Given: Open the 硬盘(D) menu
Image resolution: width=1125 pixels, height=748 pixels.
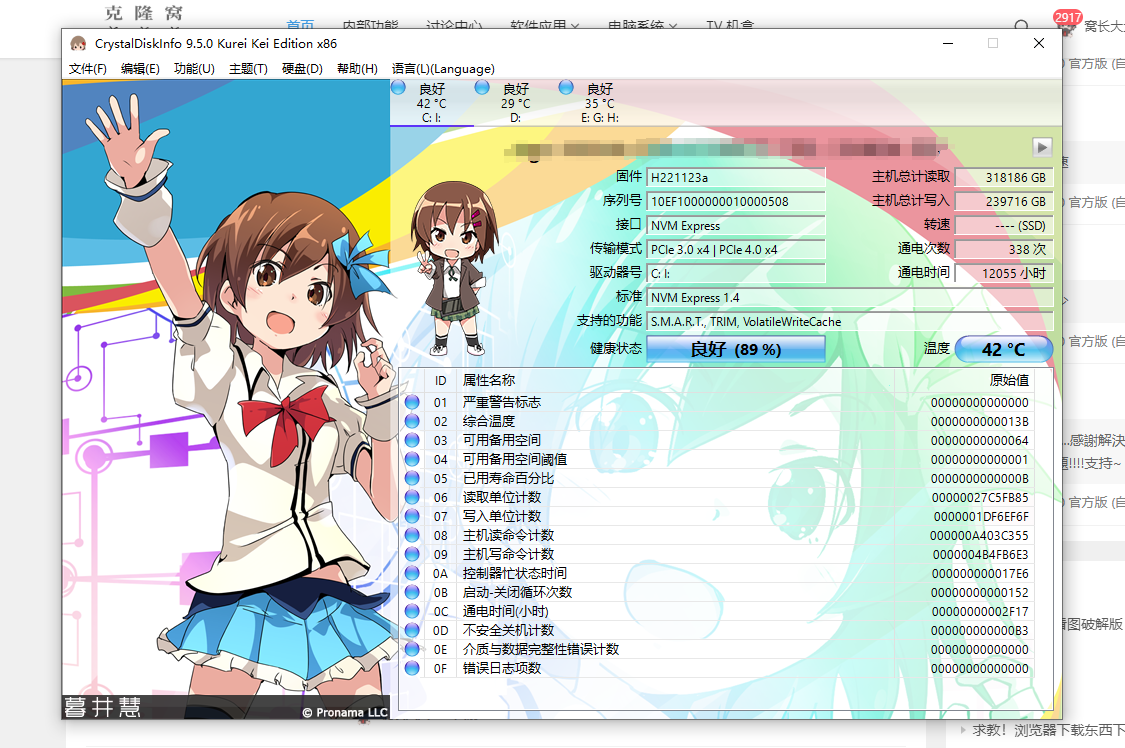Looking at the screenshot, I should tap(302, 69).
